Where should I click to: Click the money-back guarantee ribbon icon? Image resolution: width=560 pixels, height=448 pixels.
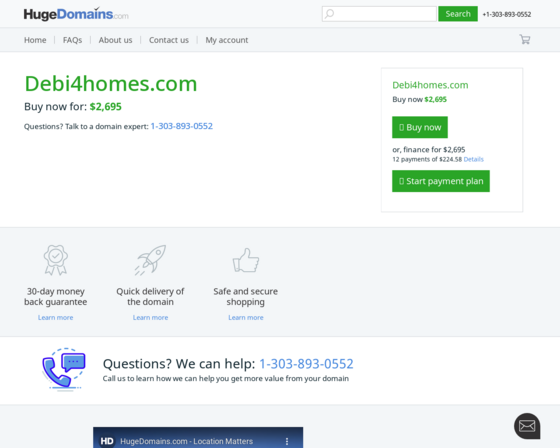(x=56, y=260)
